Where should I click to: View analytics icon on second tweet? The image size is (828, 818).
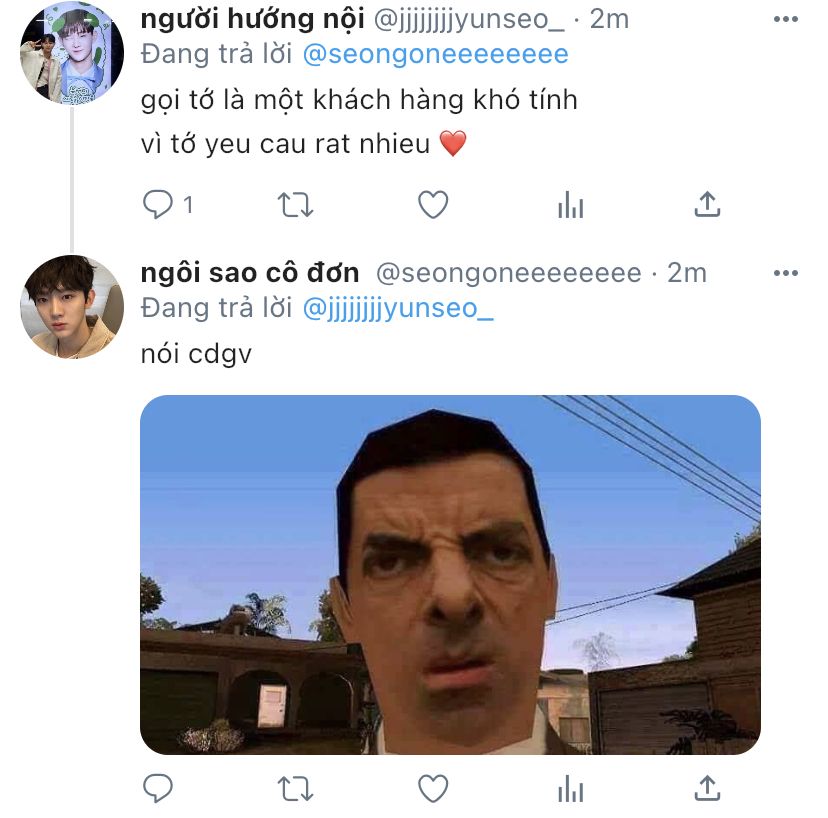[x=570, y=789]
